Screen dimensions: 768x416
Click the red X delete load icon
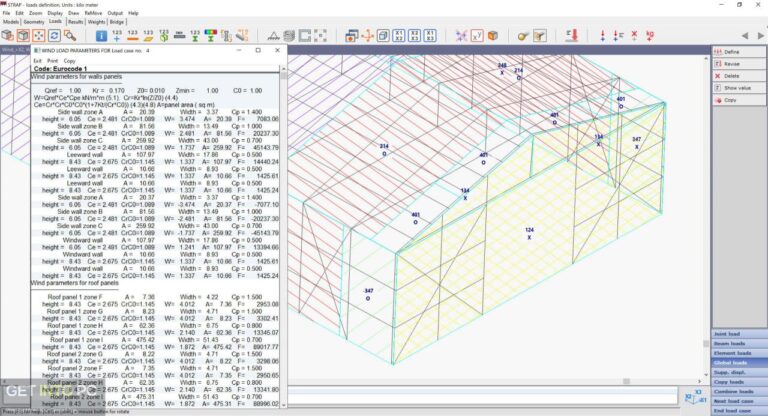point(634,35)
